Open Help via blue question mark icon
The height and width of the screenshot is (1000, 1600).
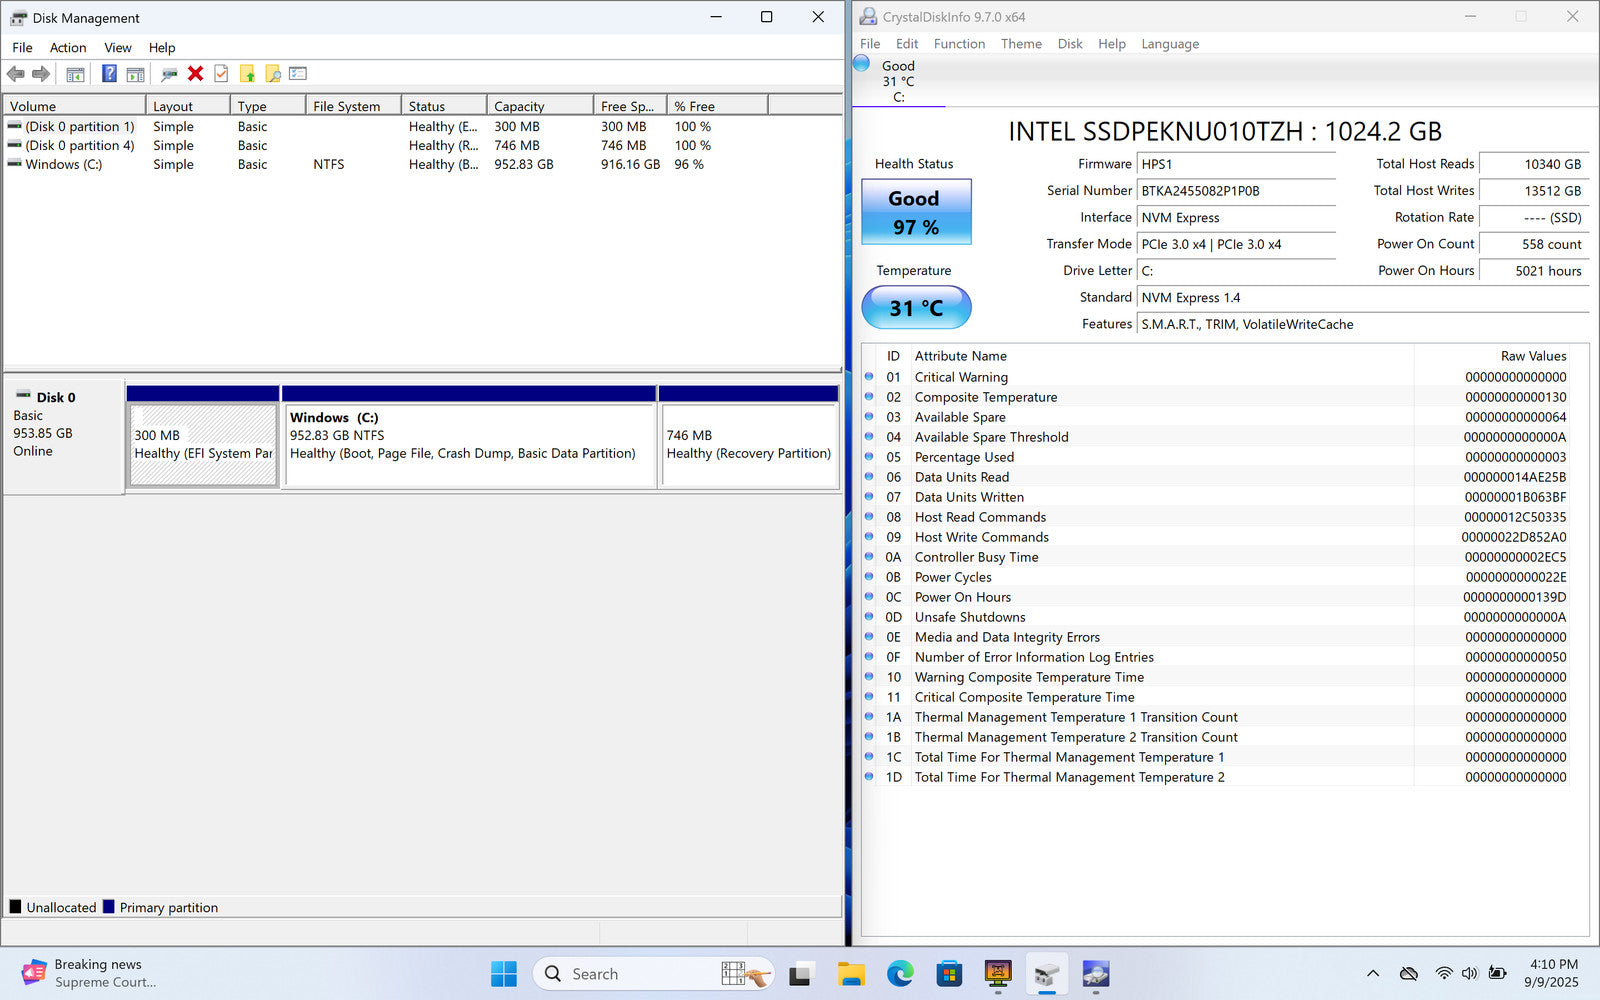[x=110, y=74]
